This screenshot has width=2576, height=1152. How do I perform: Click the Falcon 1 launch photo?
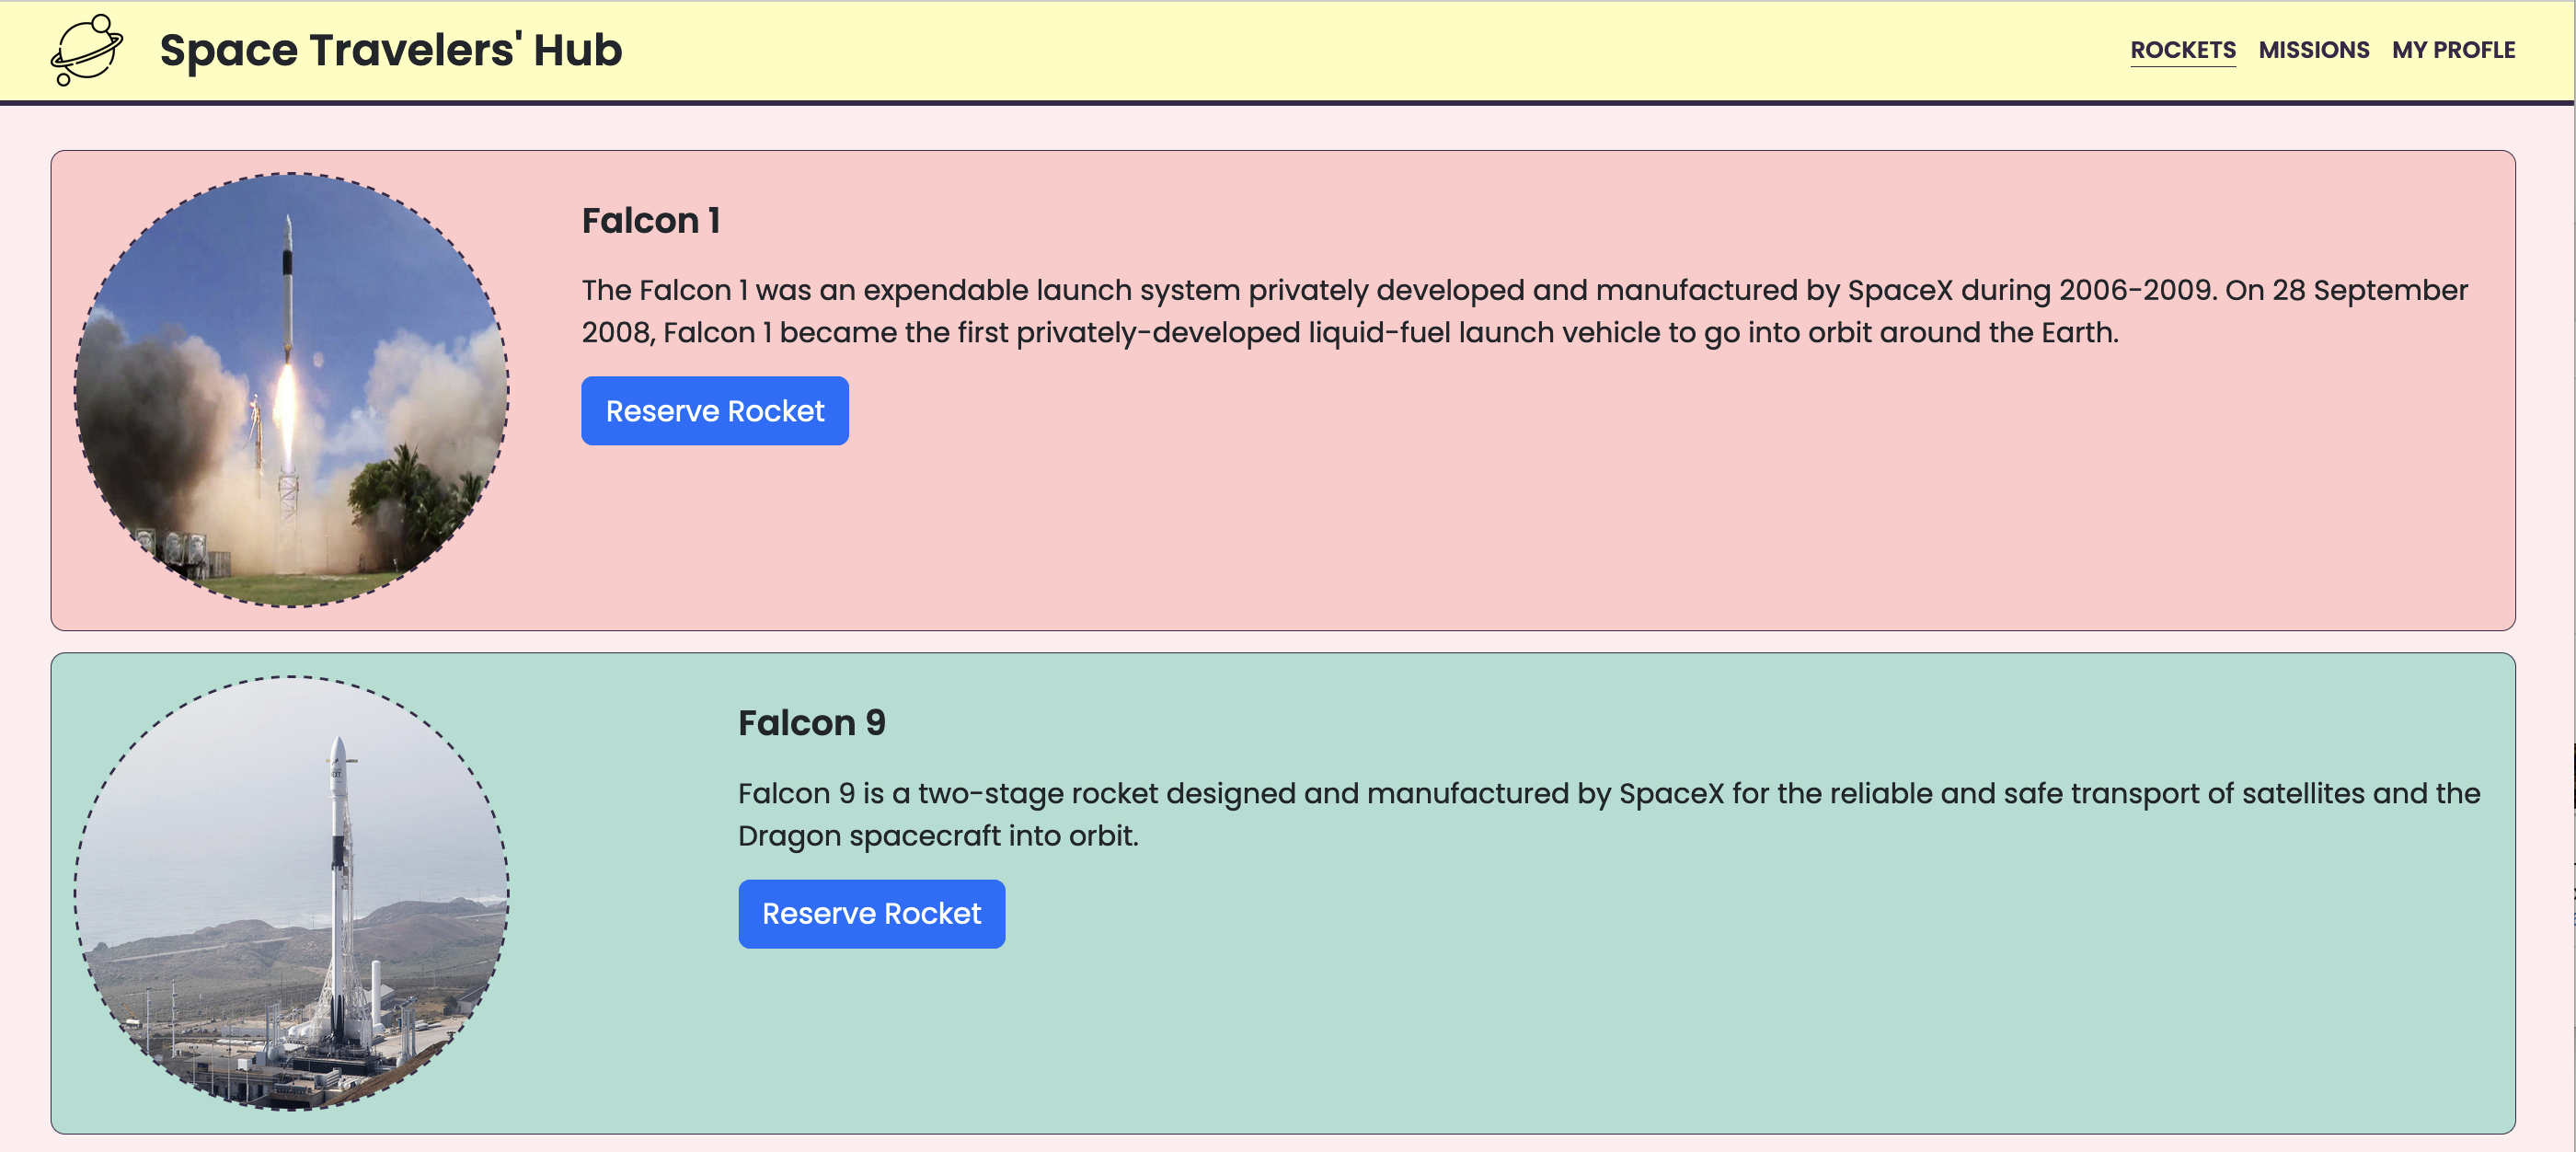tap(291, 390)
